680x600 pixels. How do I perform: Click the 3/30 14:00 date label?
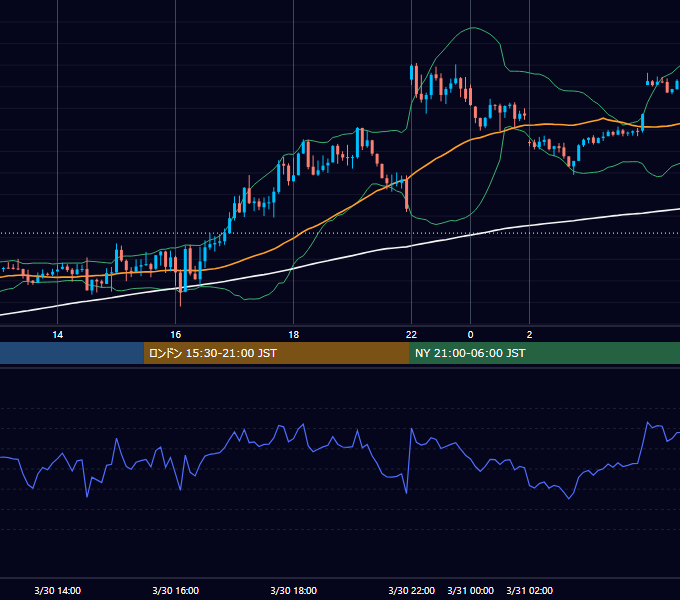click(57, 590)
